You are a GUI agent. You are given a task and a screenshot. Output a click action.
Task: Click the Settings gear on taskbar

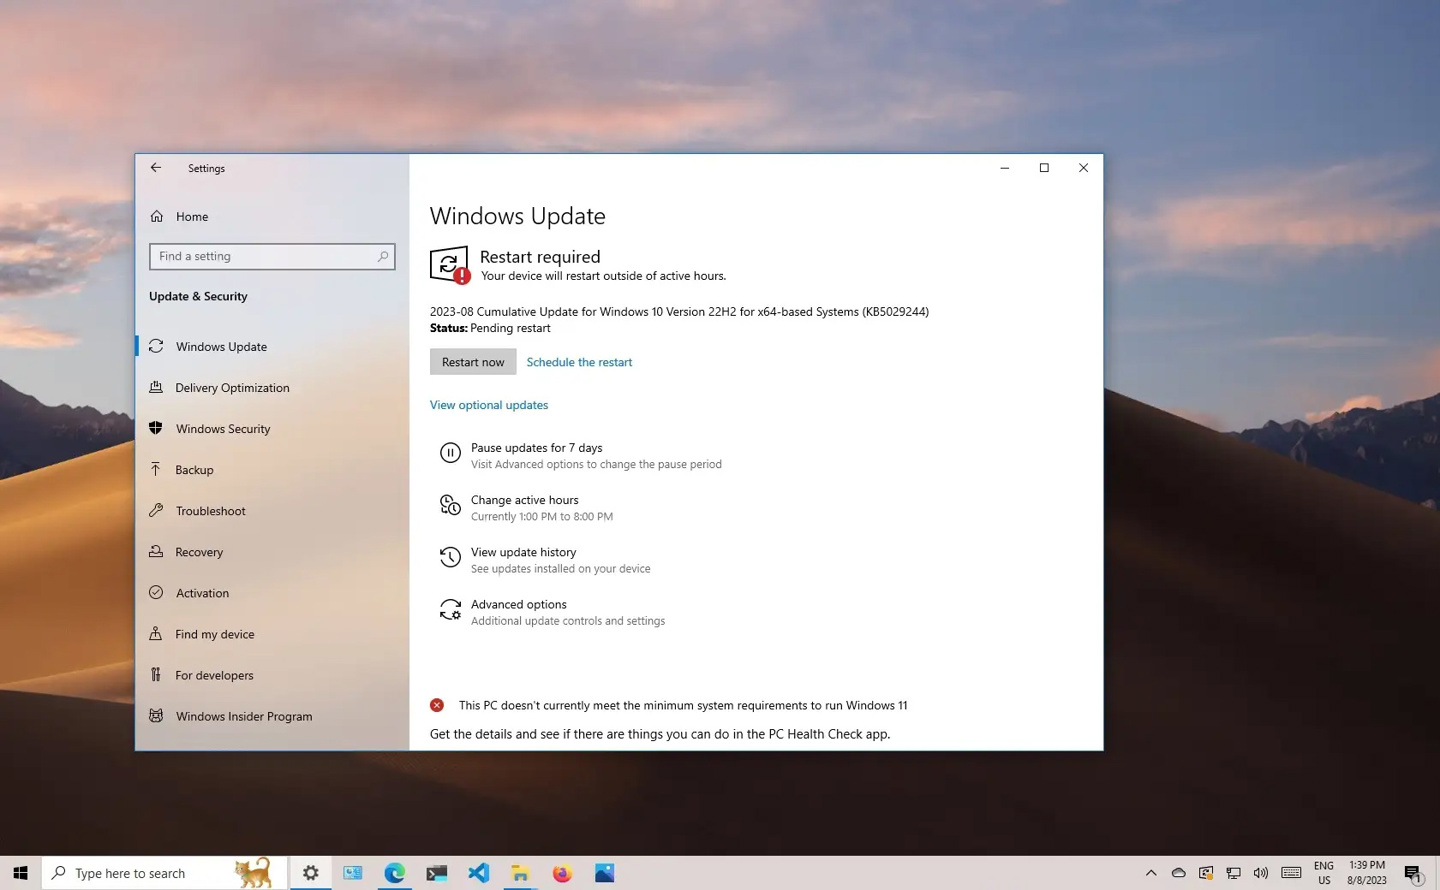coord(311,873)
